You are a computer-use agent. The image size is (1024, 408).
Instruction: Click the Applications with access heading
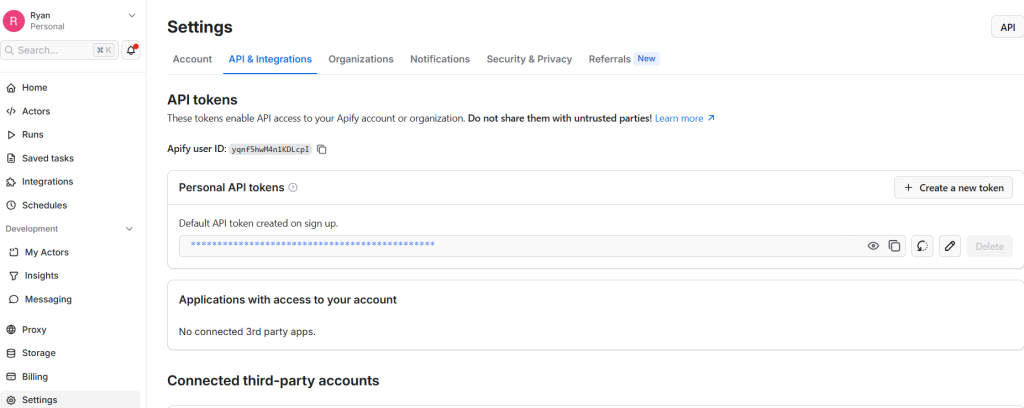[288, 300]
